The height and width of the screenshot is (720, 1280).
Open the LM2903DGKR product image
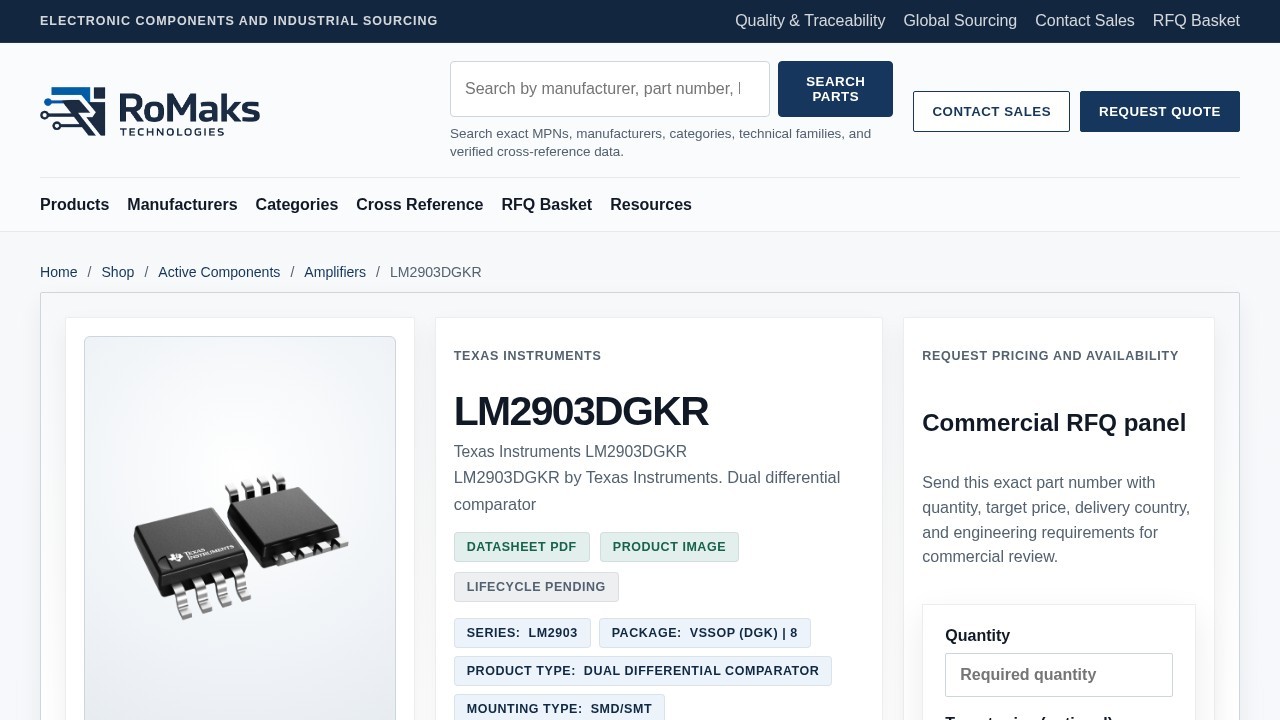point(240,545)
